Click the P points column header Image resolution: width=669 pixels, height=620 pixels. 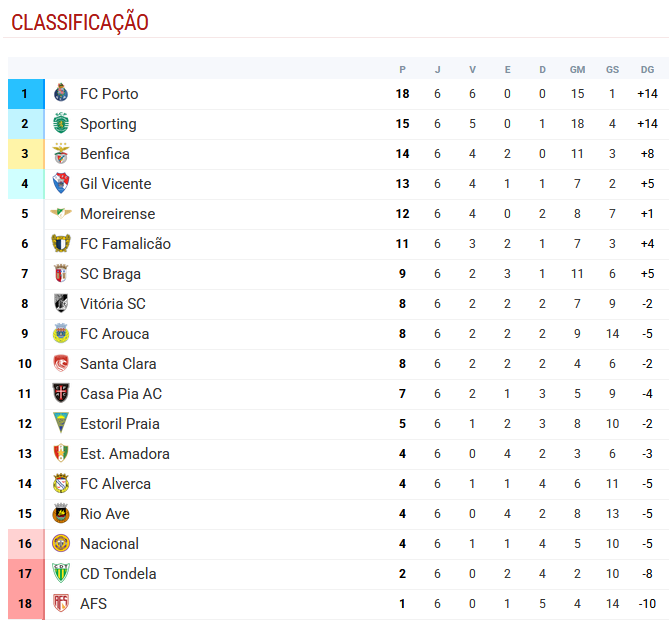(403, 69)
